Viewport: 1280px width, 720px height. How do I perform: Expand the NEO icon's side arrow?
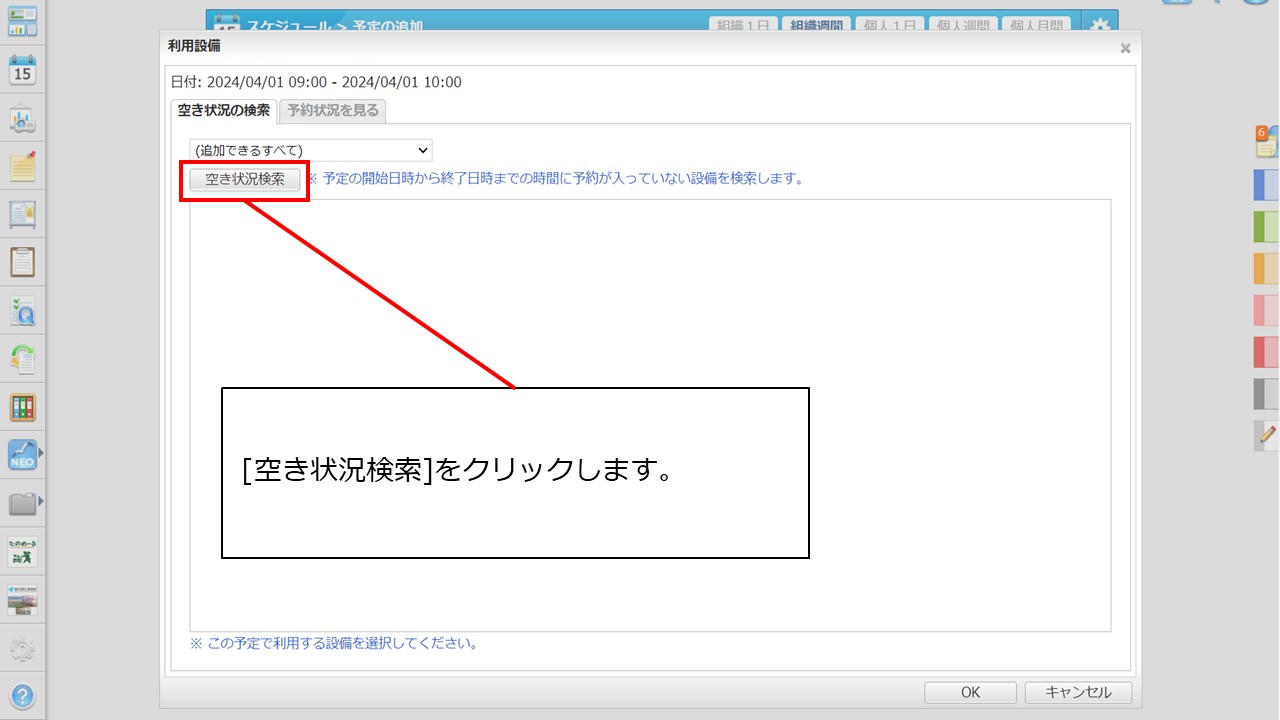point(41,454)
